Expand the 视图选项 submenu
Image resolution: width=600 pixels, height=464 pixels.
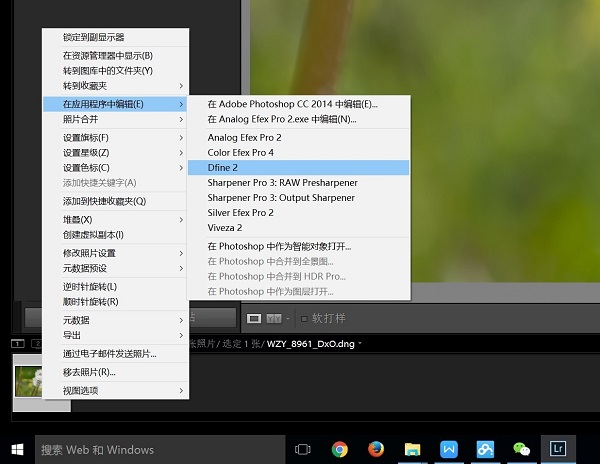point(115,391)
